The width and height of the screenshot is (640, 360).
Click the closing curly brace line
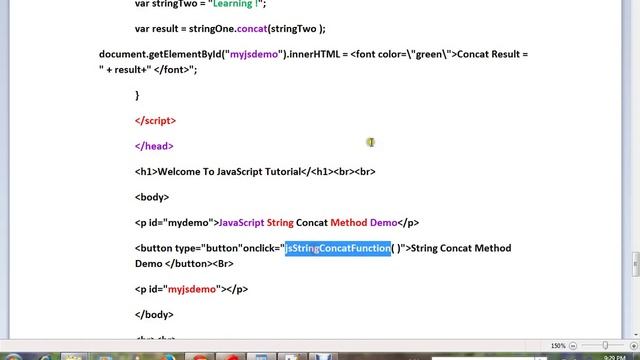pyautogui.click(x=137, y=95)
